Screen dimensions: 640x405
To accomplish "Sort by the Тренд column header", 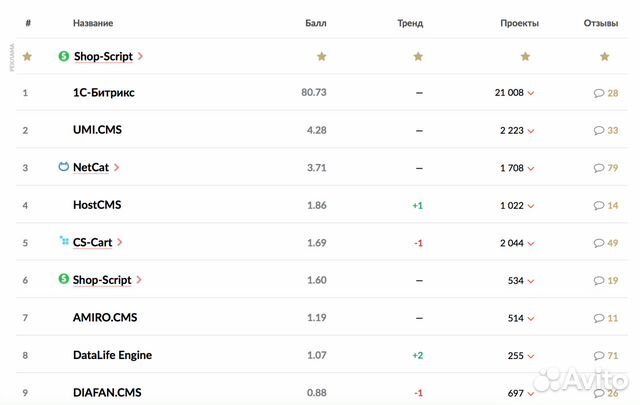I will [410, 23].
